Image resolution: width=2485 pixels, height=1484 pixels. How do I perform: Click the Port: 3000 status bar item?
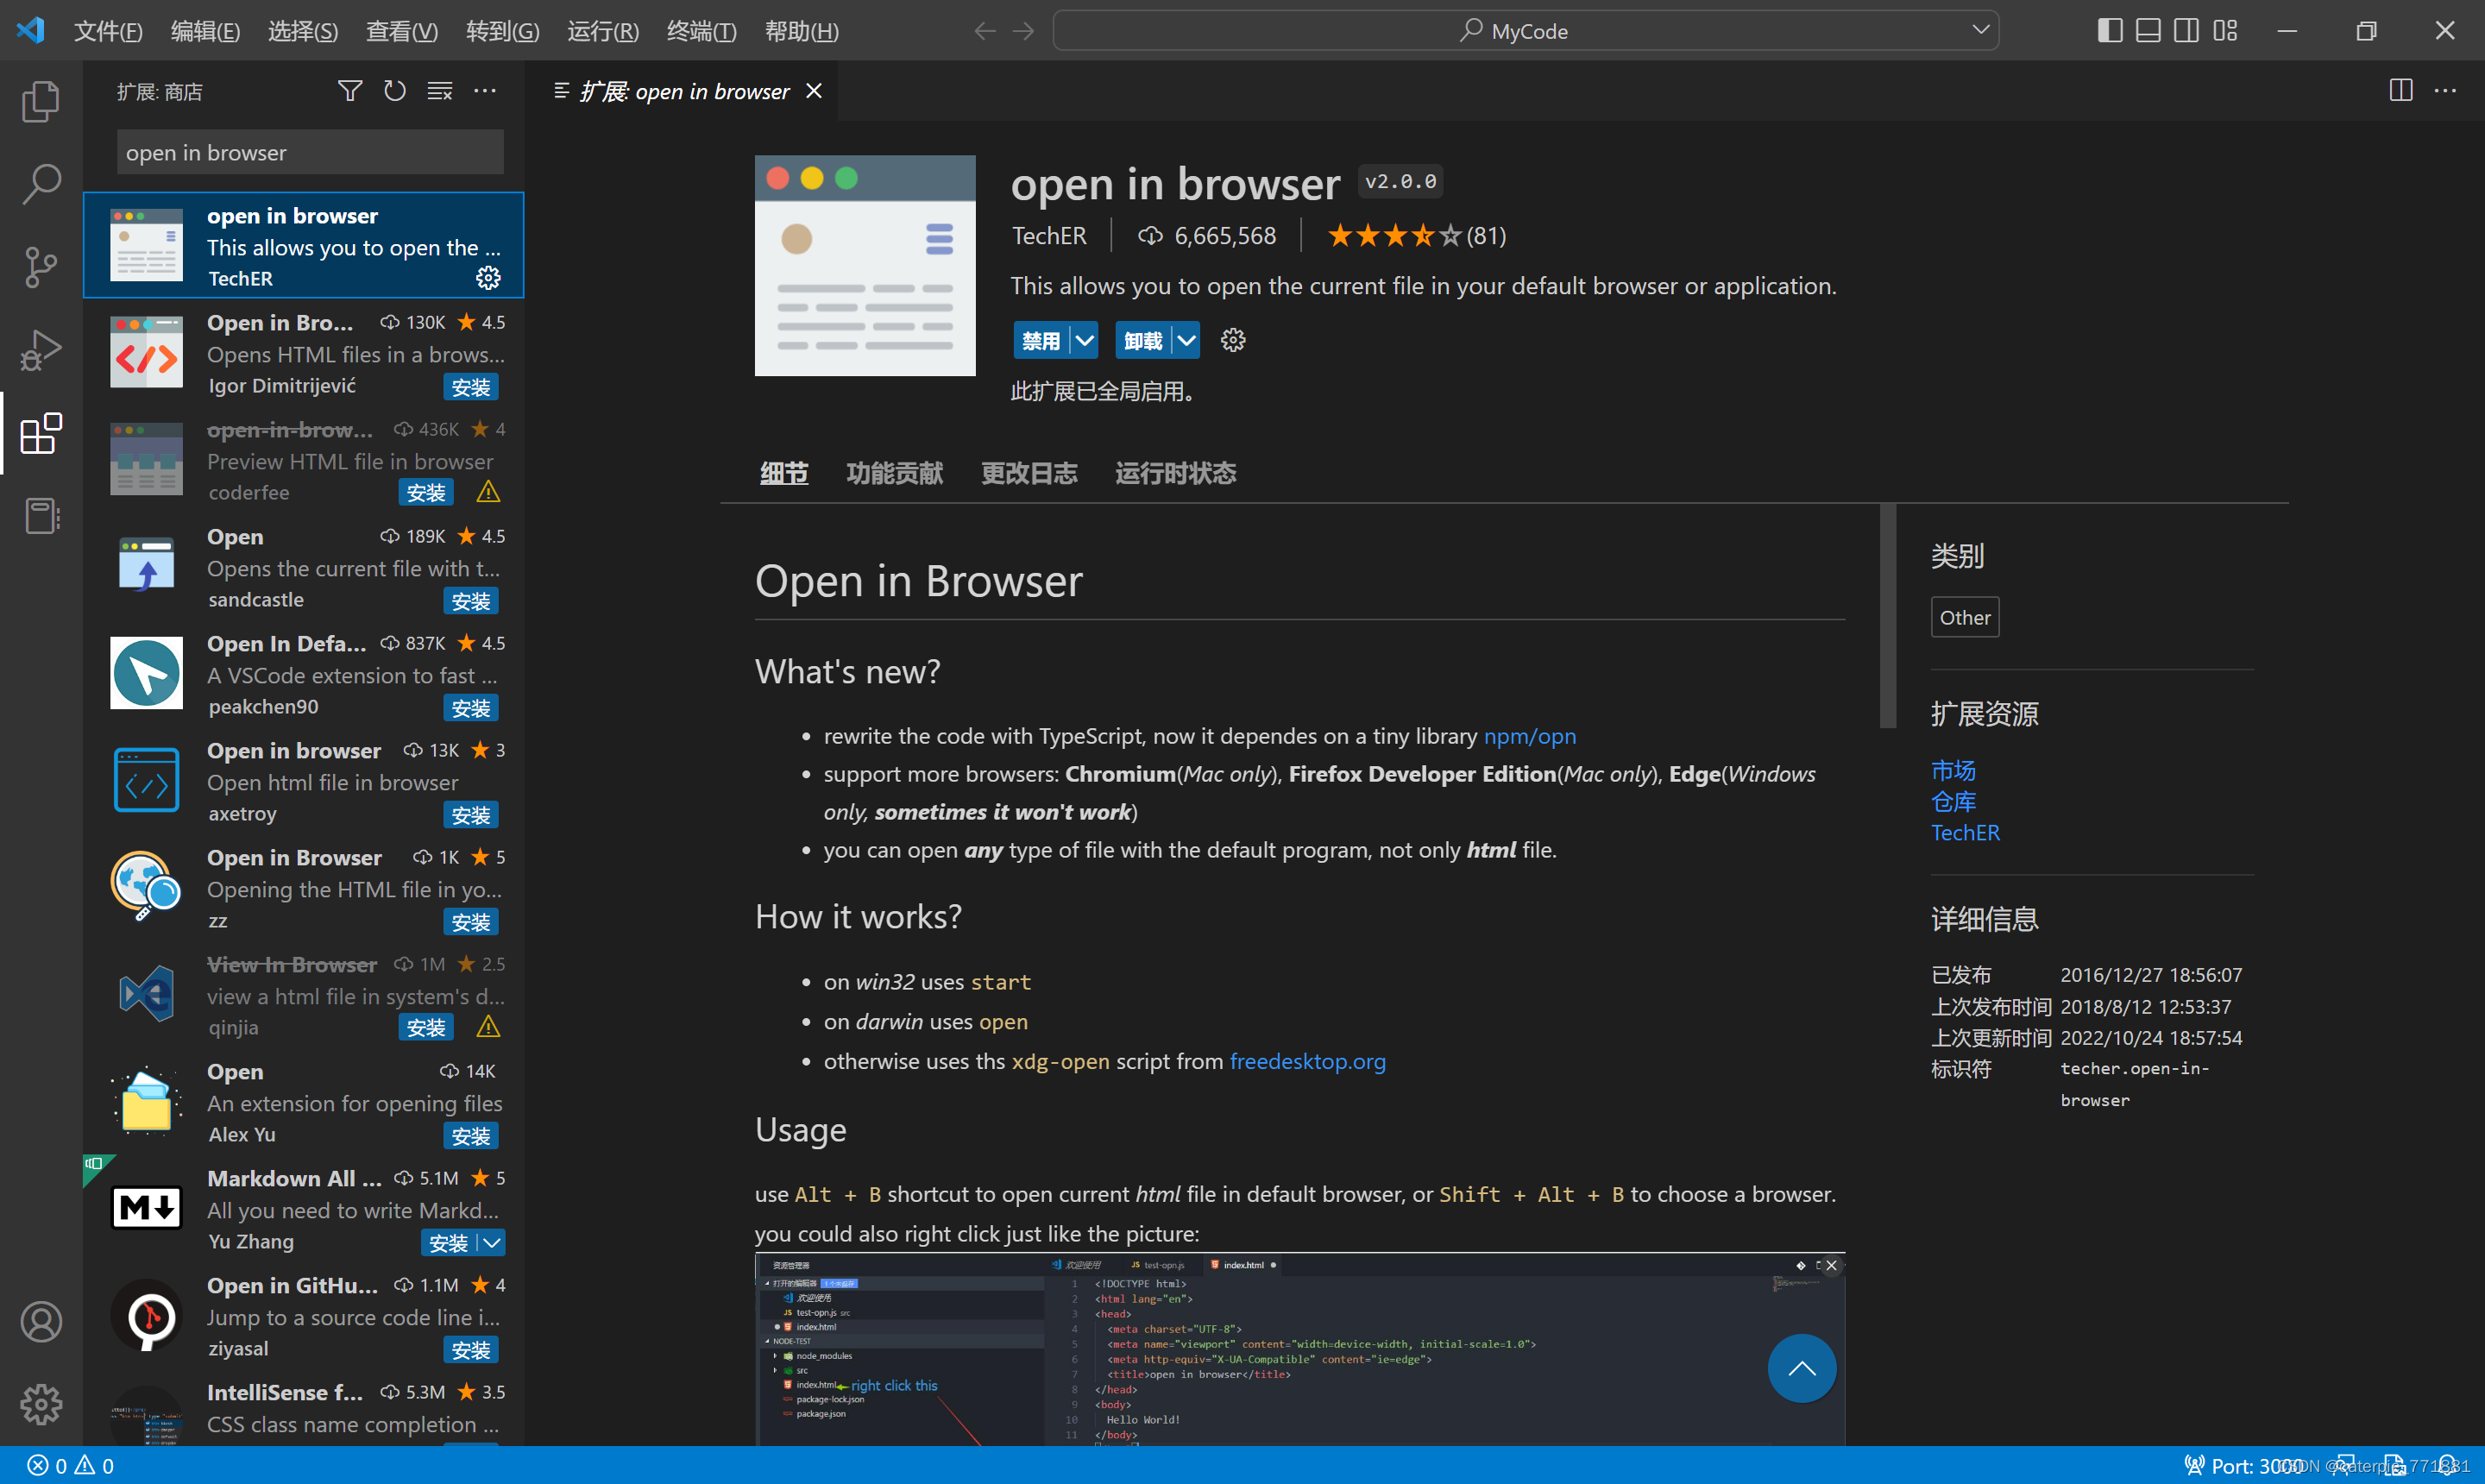(x=2244, y=1465)
